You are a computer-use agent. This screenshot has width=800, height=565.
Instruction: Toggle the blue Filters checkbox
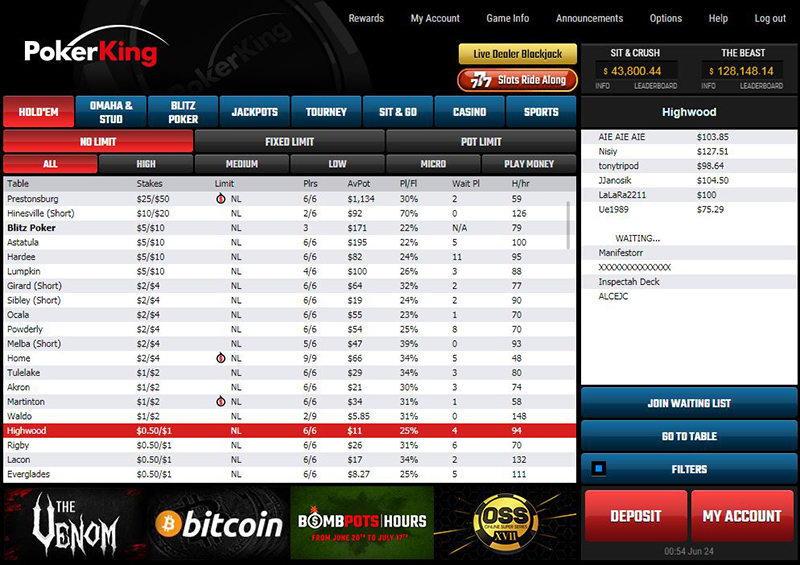[x=599, y=469]
